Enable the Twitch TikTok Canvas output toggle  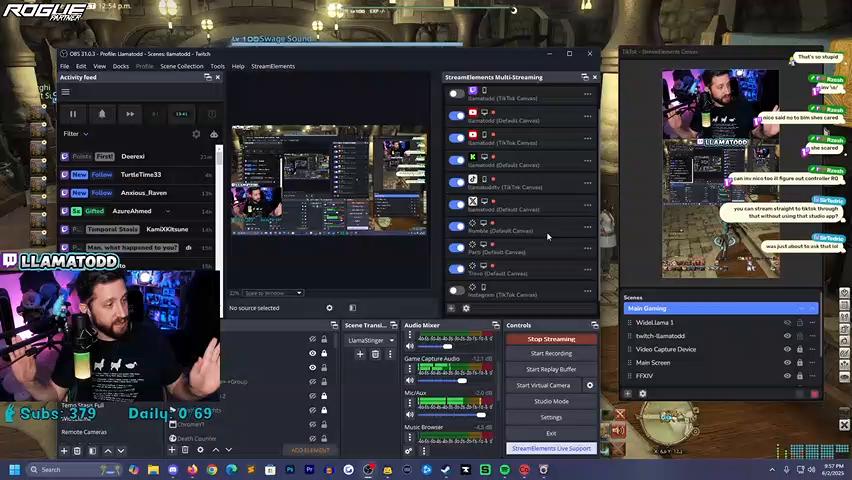click(x=456, y=93)
